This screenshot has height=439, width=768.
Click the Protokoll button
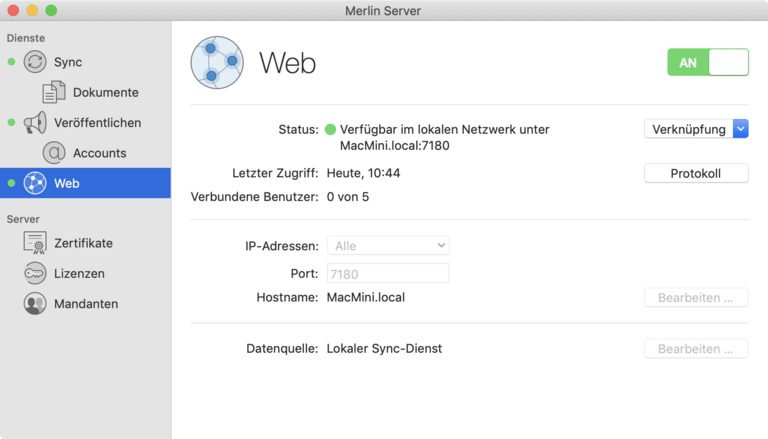tap(696, 173)
